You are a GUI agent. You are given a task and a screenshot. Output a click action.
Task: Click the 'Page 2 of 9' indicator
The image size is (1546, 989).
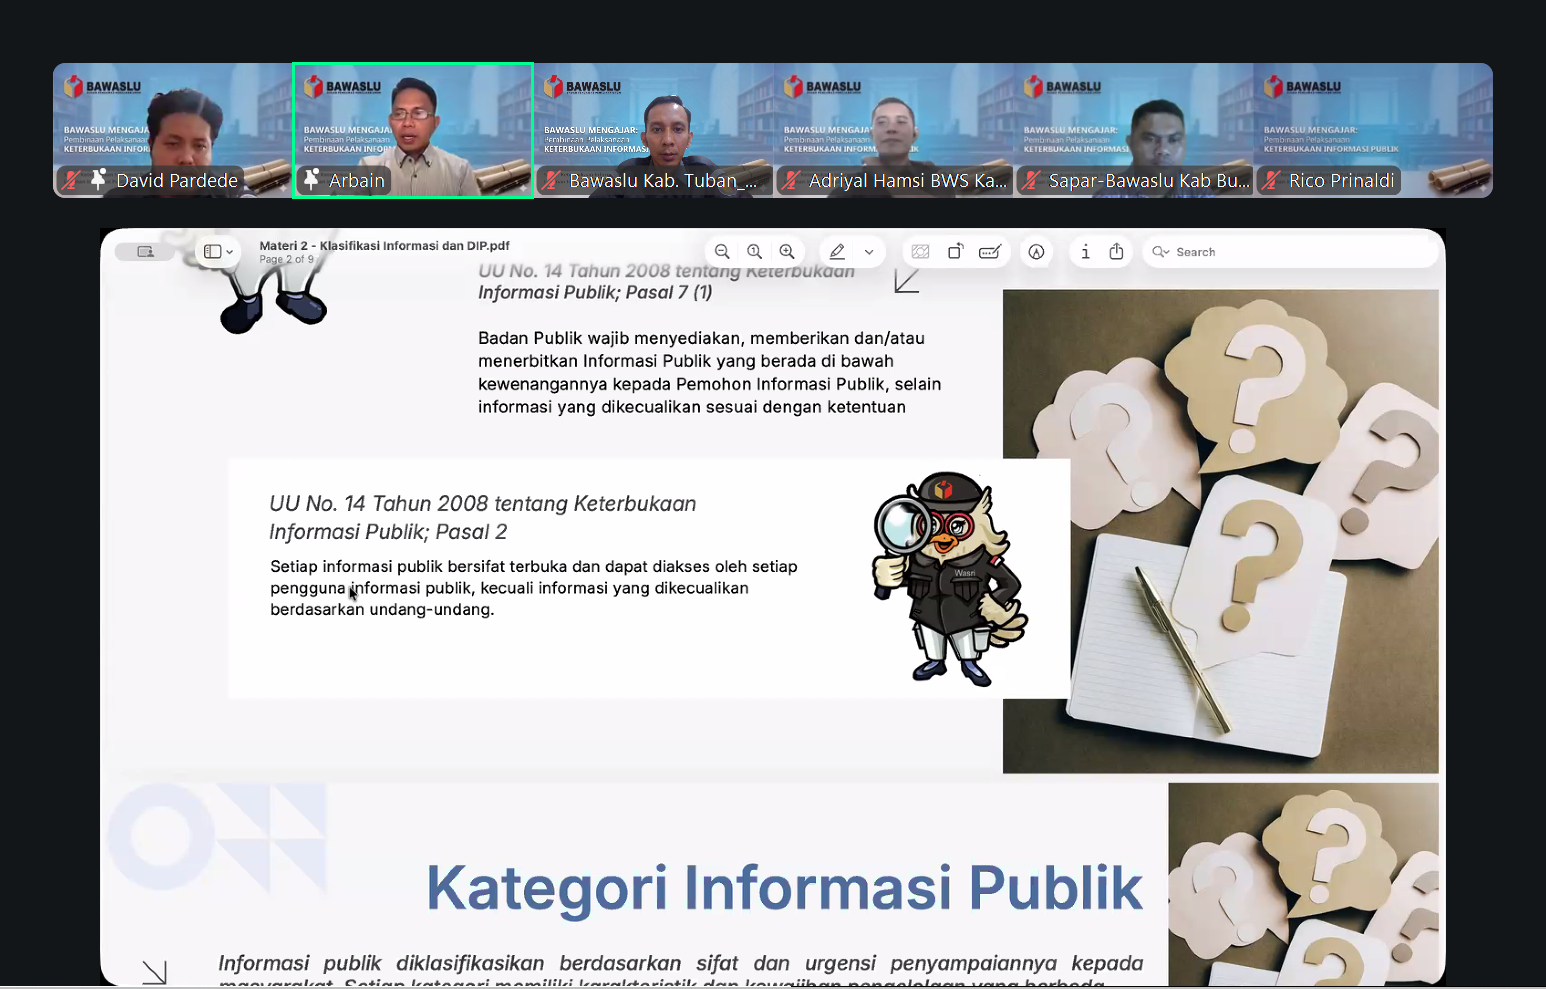(x=286, y=259)
